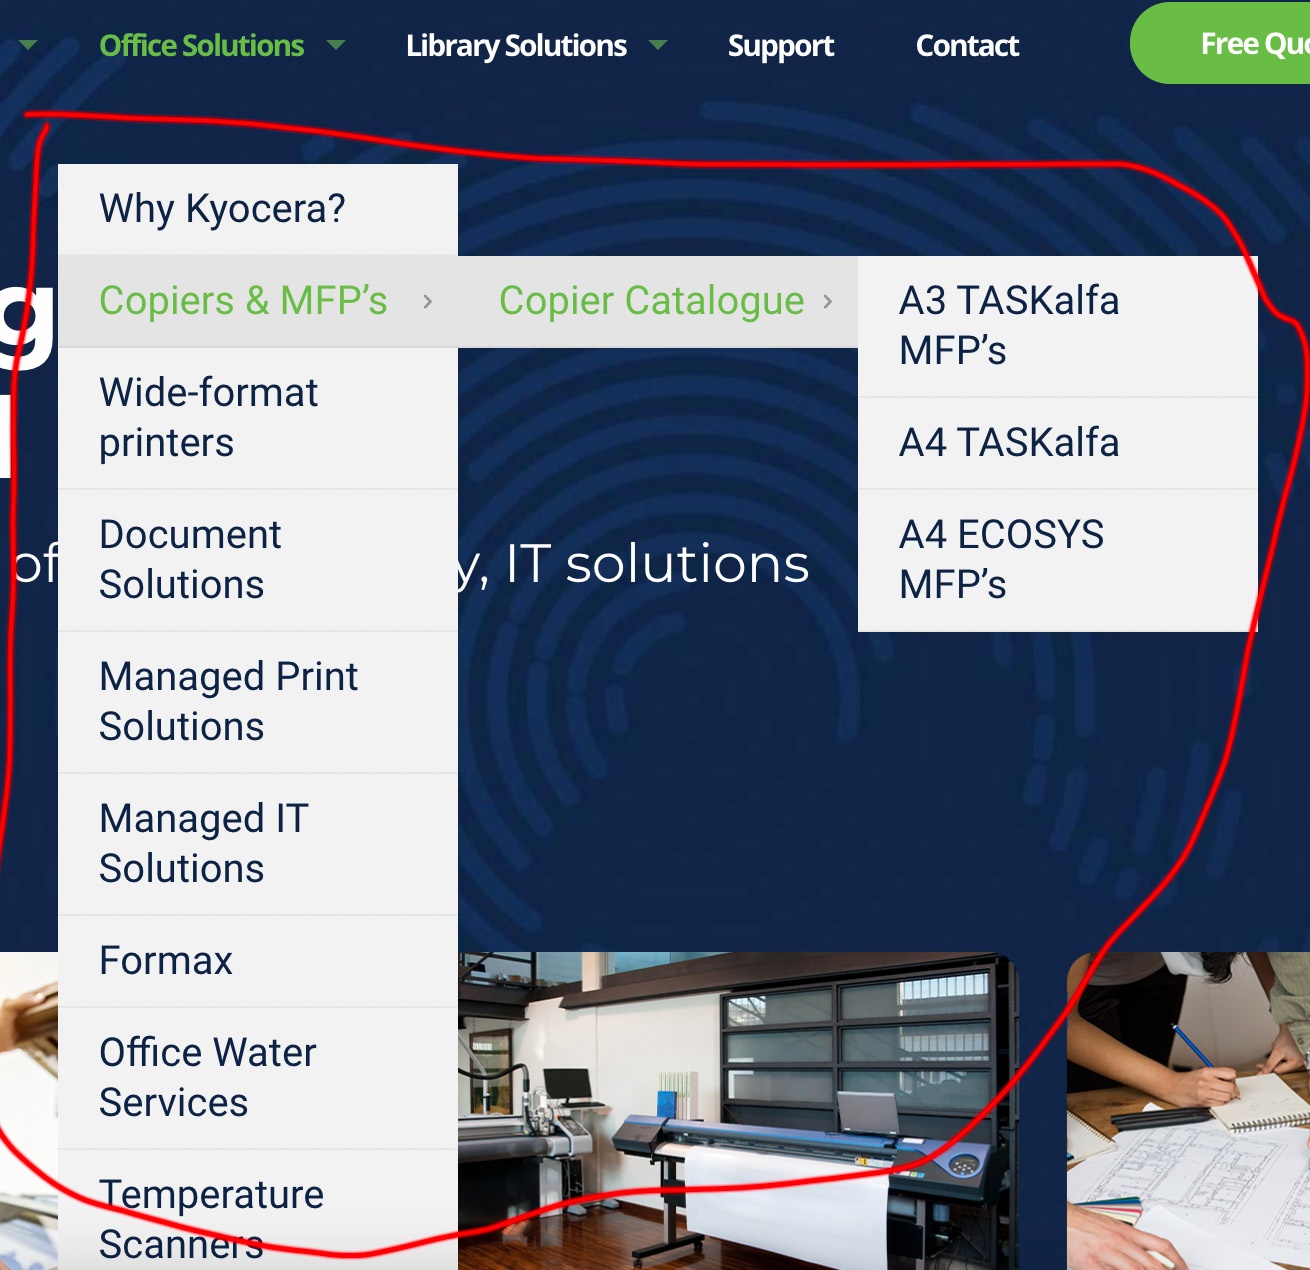
Task: Open Managed Print Solutions entry
Action: 258,702
